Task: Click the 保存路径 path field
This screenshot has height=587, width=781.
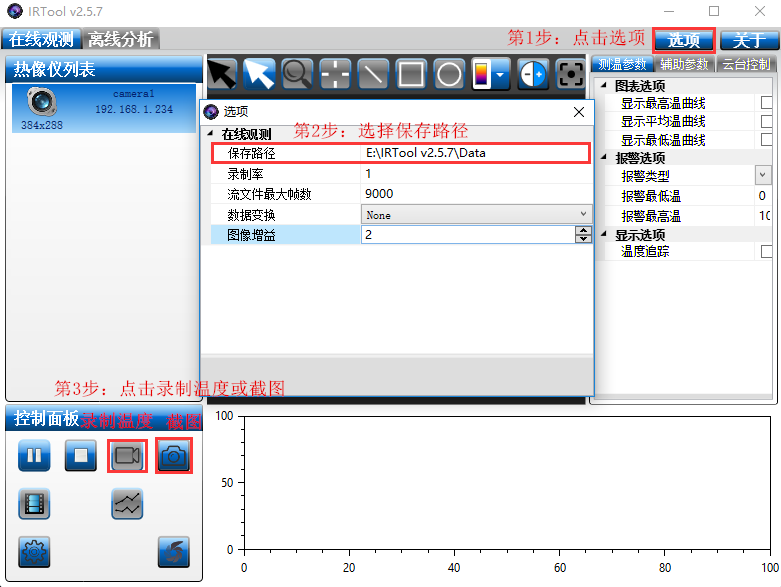Action: click(475, 154)
